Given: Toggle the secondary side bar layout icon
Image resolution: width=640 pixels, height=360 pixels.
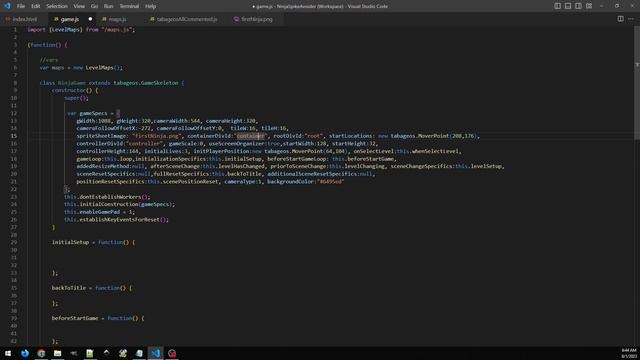Looking at the screenshot, I should click(578, 6).
